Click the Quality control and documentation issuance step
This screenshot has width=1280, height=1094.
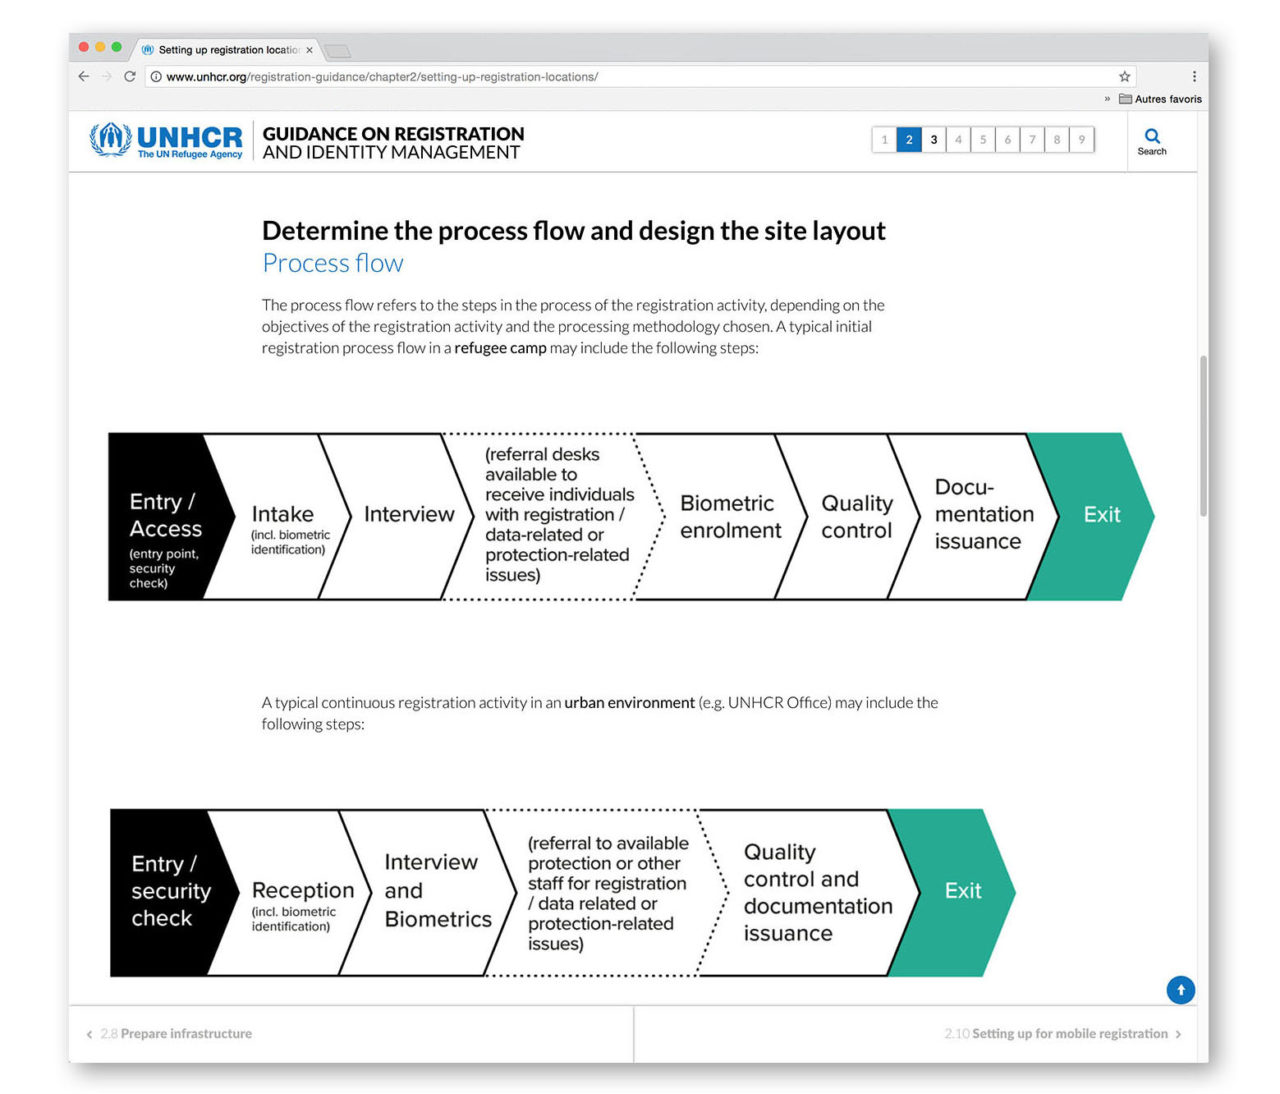pyautogui.click(x=817, y=892)
